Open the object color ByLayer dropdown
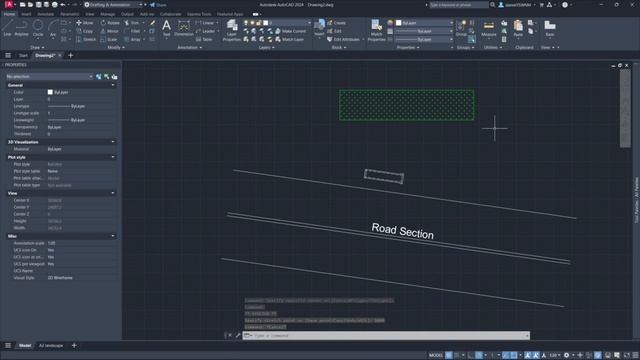640x360 pixels. click(x=424, y=23)
